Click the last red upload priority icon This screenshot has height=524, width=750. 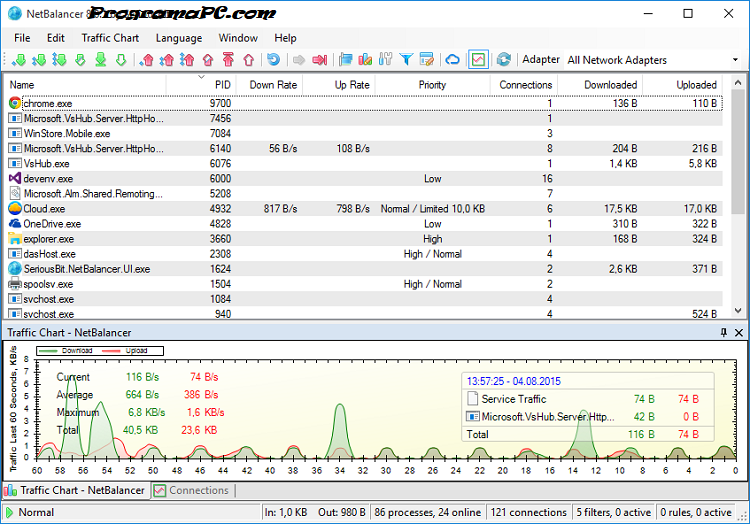248,60
